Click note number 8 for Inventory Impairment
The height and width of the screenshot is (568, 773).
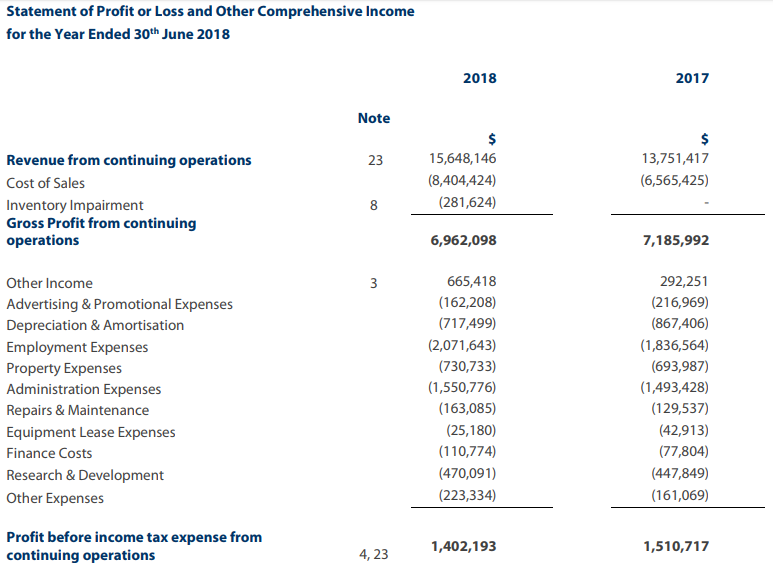click(374, 206)
